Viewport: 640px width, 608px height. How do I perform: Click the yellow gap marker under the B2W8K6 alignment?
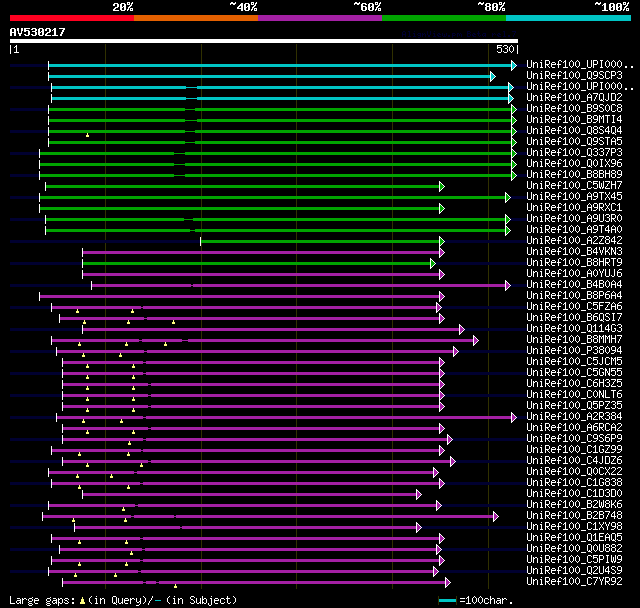[123, 509]
